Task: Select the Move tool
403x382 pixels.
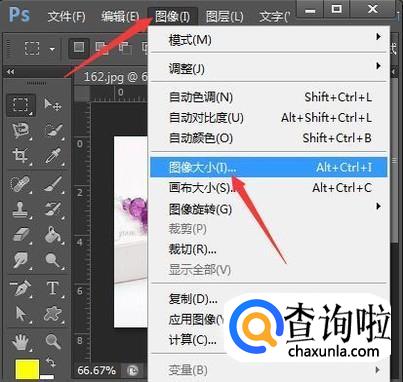Action: 52,105
